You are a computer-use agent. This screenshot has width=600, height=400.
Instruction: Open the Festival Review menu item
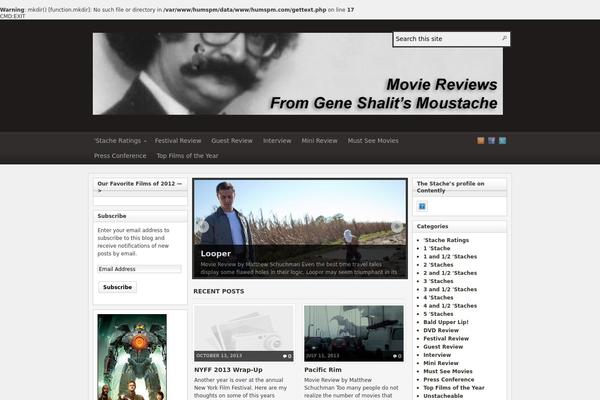[178, 140]
